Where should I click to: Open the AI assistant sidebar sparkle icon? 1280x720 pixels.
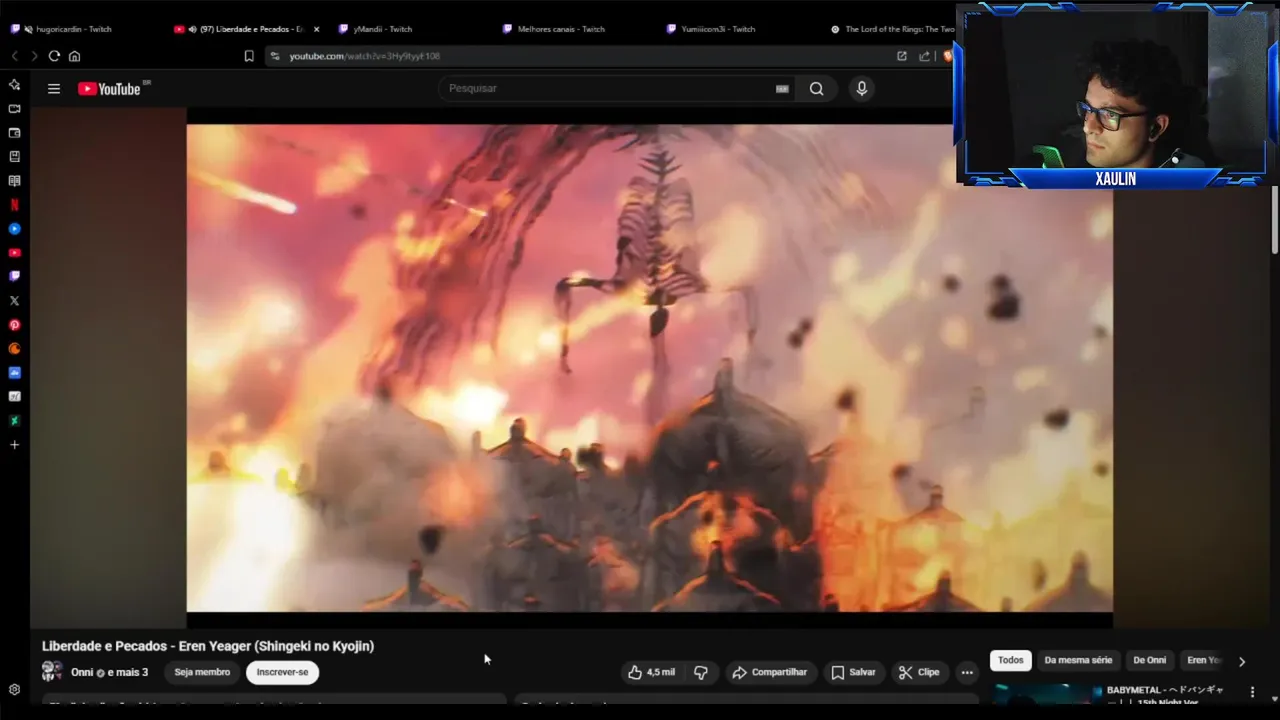[14, 85]
